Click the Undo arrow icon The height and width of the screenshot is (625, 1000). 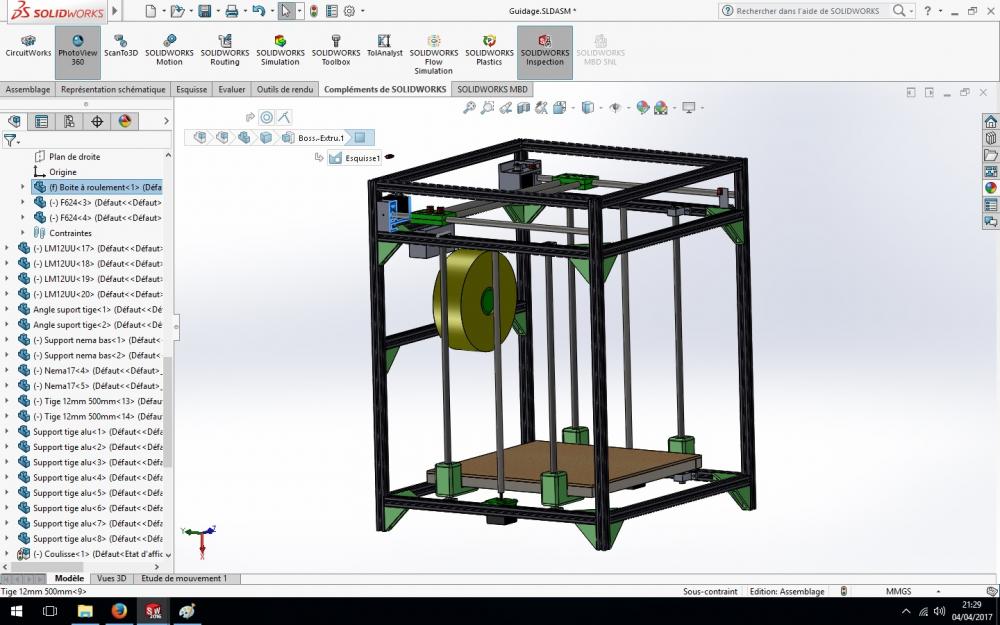coord(258,11)
